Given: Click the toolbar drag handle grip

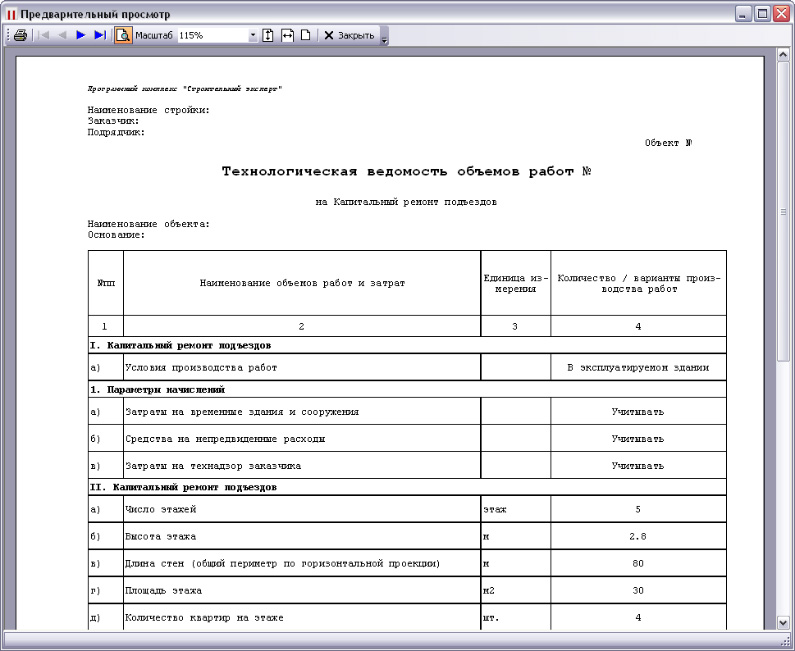Looking at the screenshot, I should tap(9, 35).
